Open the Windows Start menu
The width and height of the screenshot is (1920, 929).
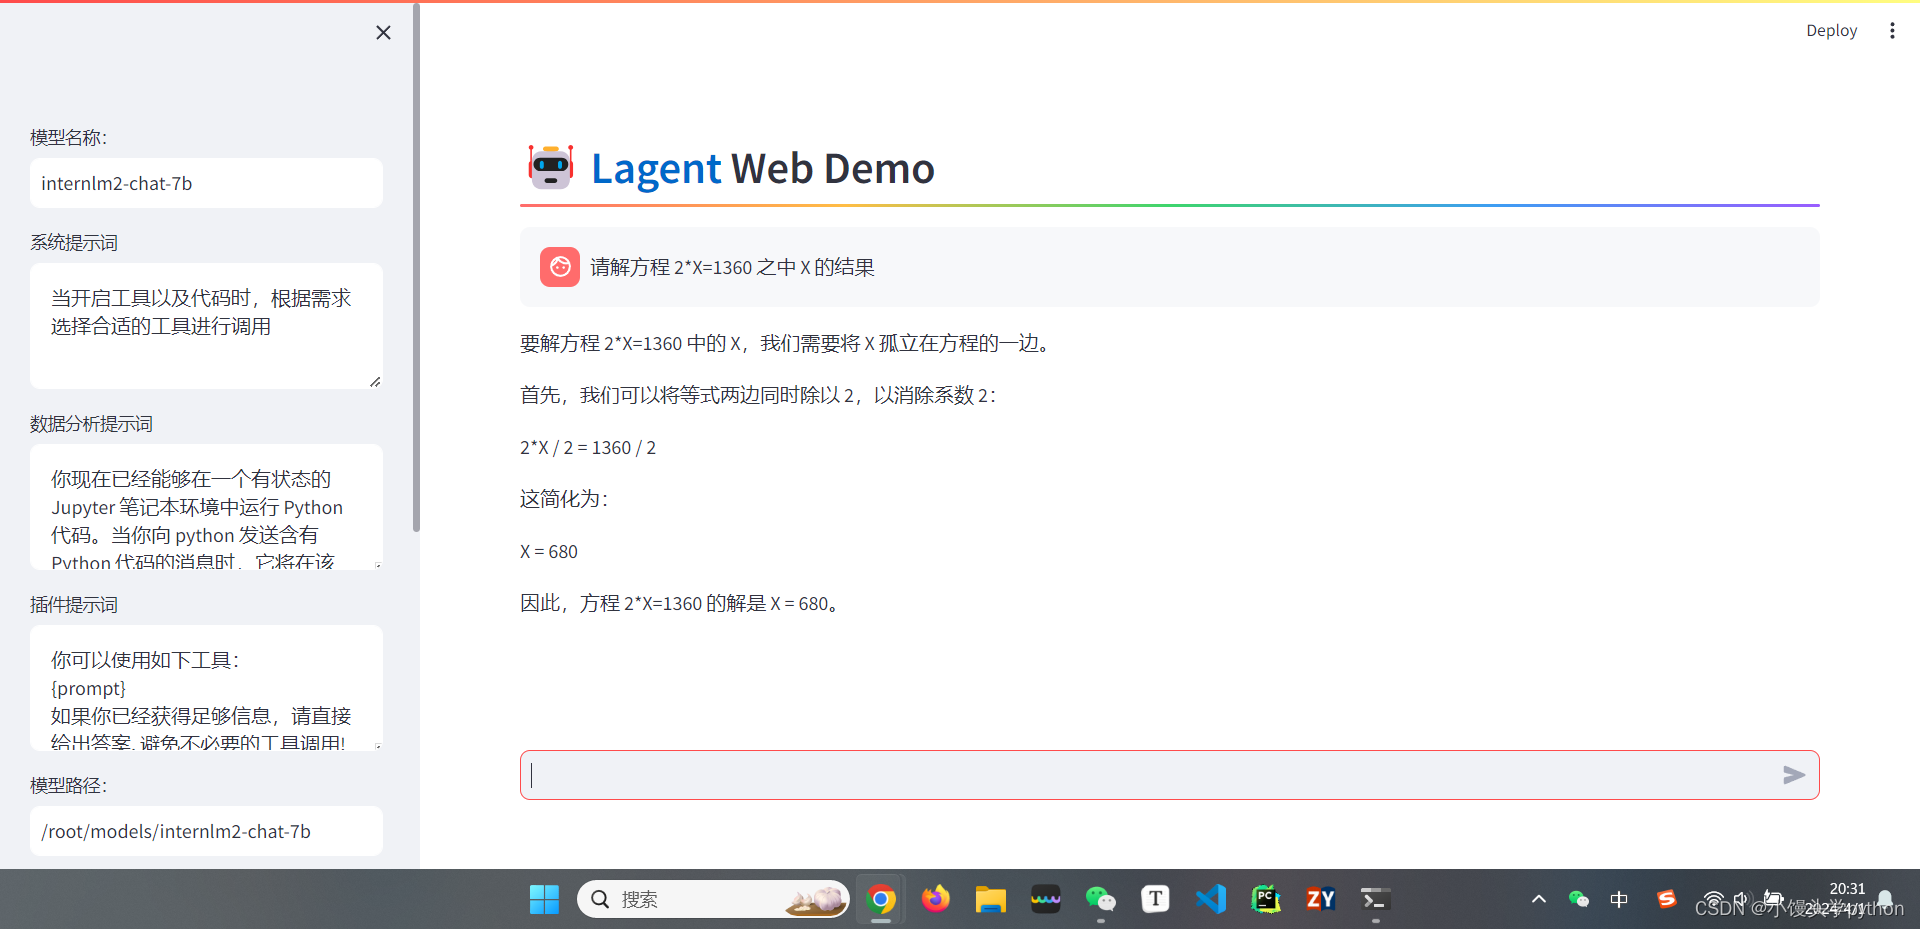[x=544, y=899]
